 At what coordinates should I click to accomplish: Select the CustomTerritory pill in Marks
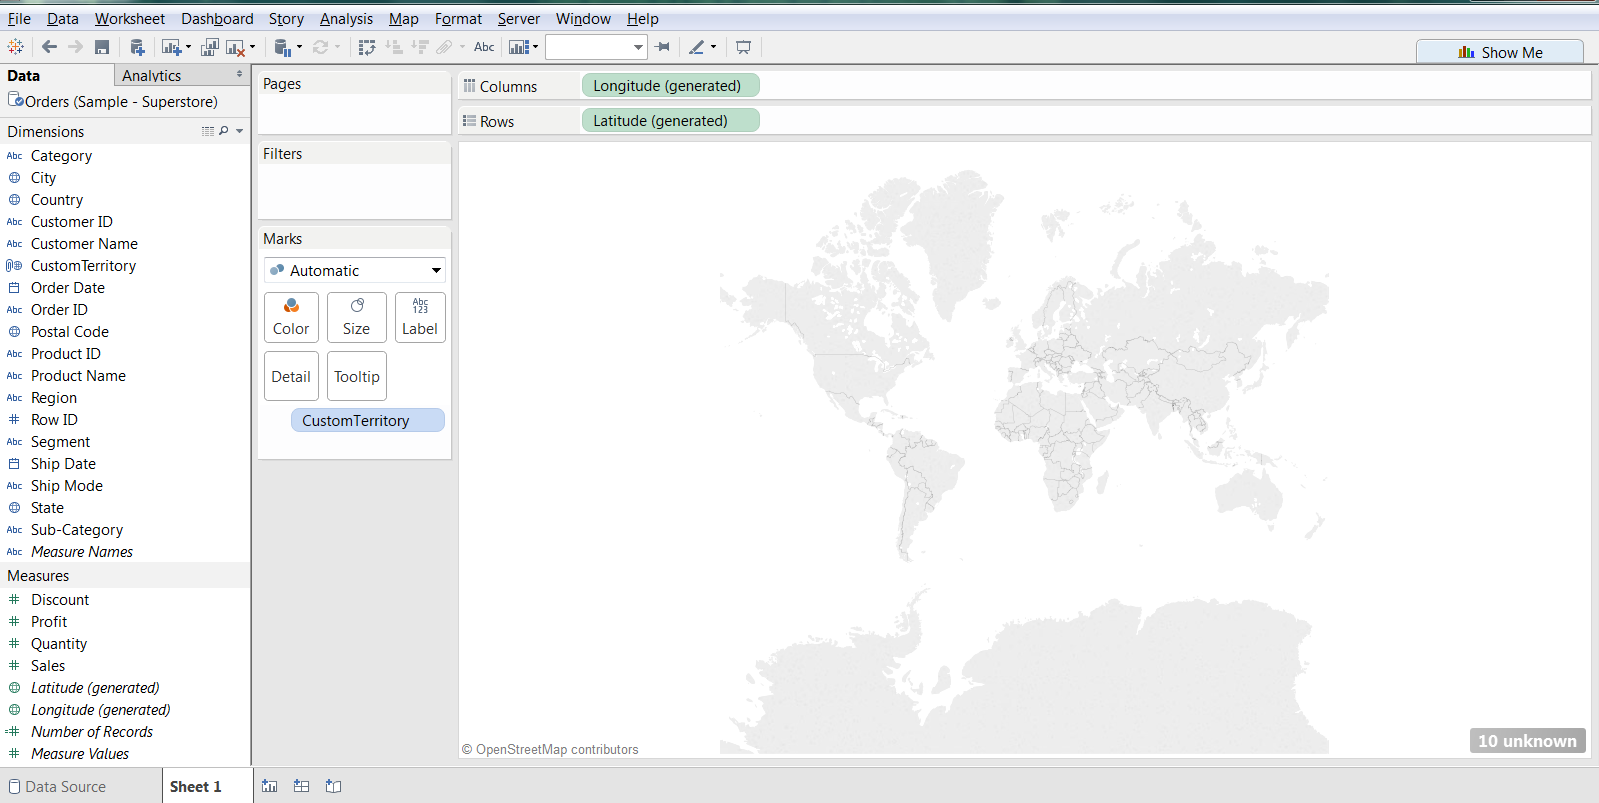click(367, 421)
